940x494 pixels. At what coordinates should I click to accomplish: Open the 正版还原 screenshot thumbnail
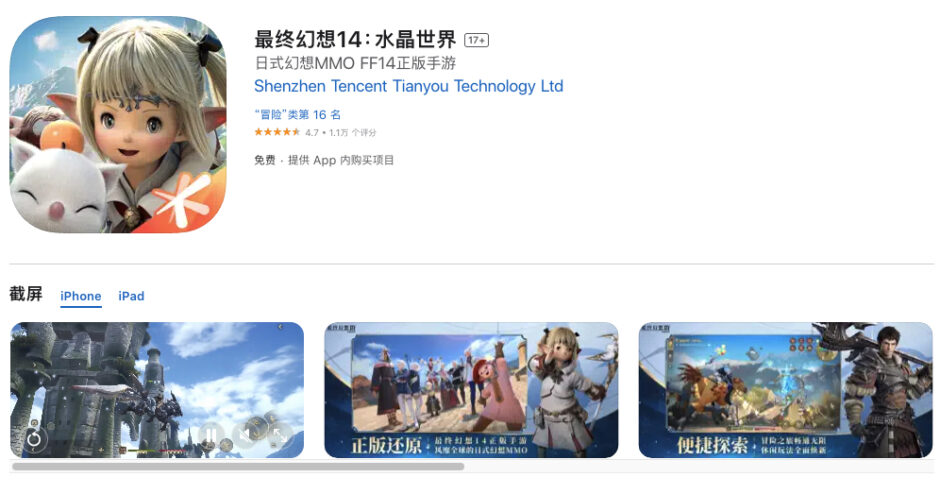(x=471, y=390)
